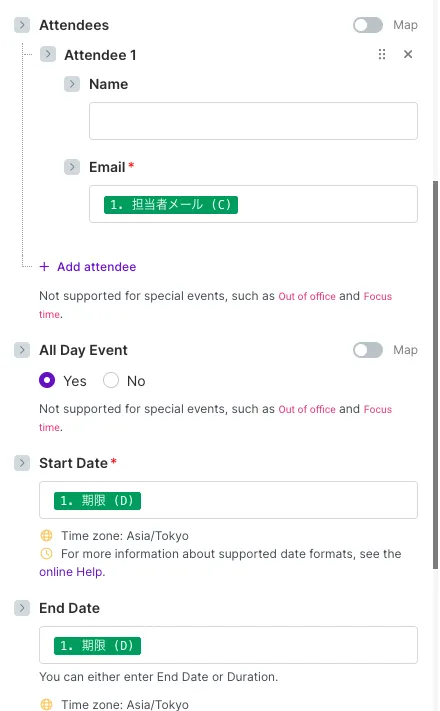Expand the End Date chevron
This screenshot has height=711, width=440.
(x=22, y=608)
